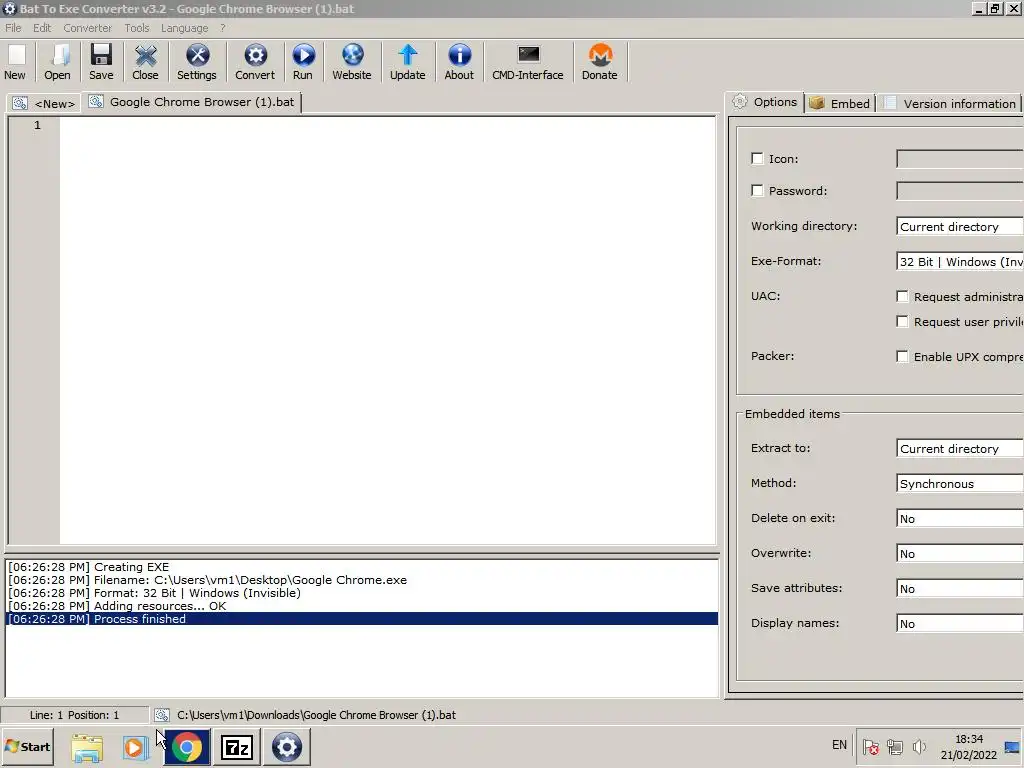This screenshot has width=1024, height=768.
Task: Switch to the Options tab
Action: point(765,102)
